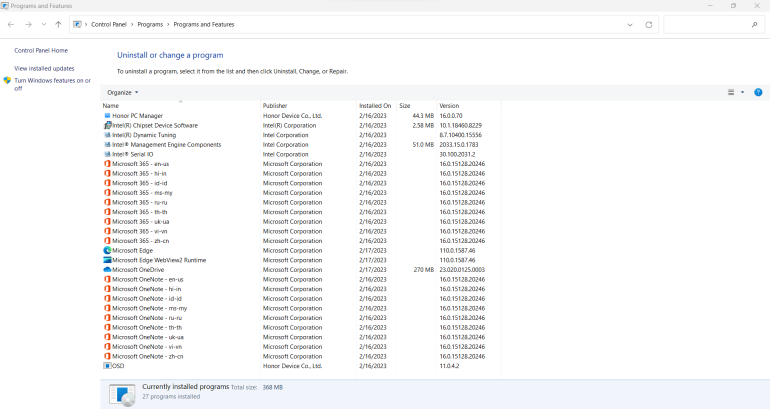Screen dimensions: 770x409
Task: Expand the address bar history dropdown
Action: 629,24
